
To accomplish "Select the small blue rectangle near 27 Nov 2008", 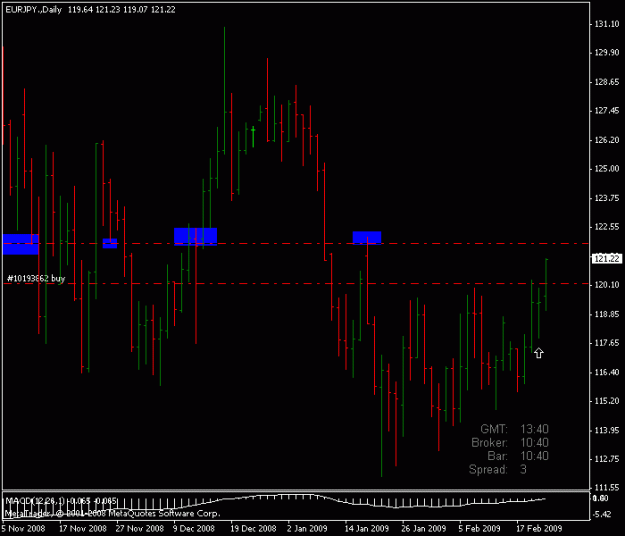I will (110, 243).
